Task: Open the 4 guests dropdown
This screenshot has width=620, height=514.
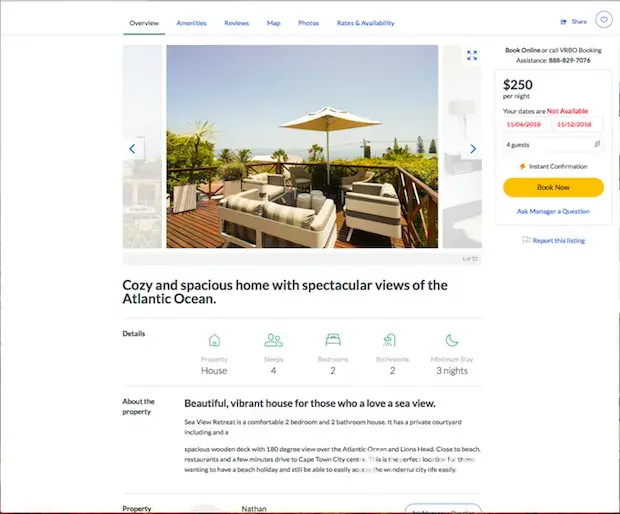Action: 553,145
